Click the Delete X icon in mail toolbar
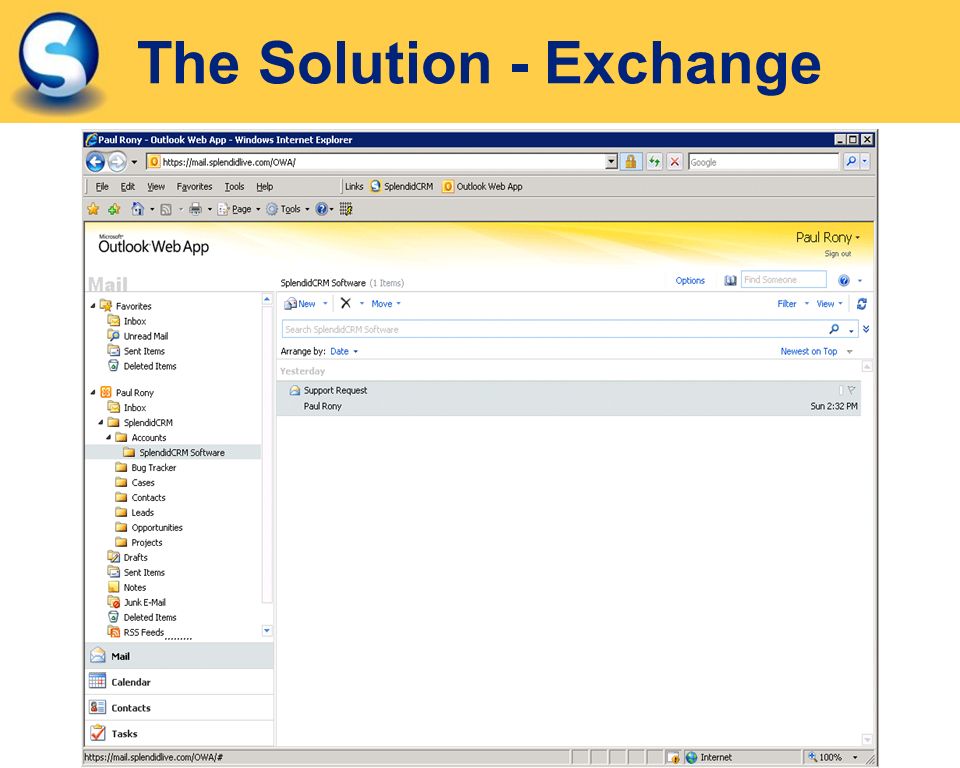 click(346, 303)
